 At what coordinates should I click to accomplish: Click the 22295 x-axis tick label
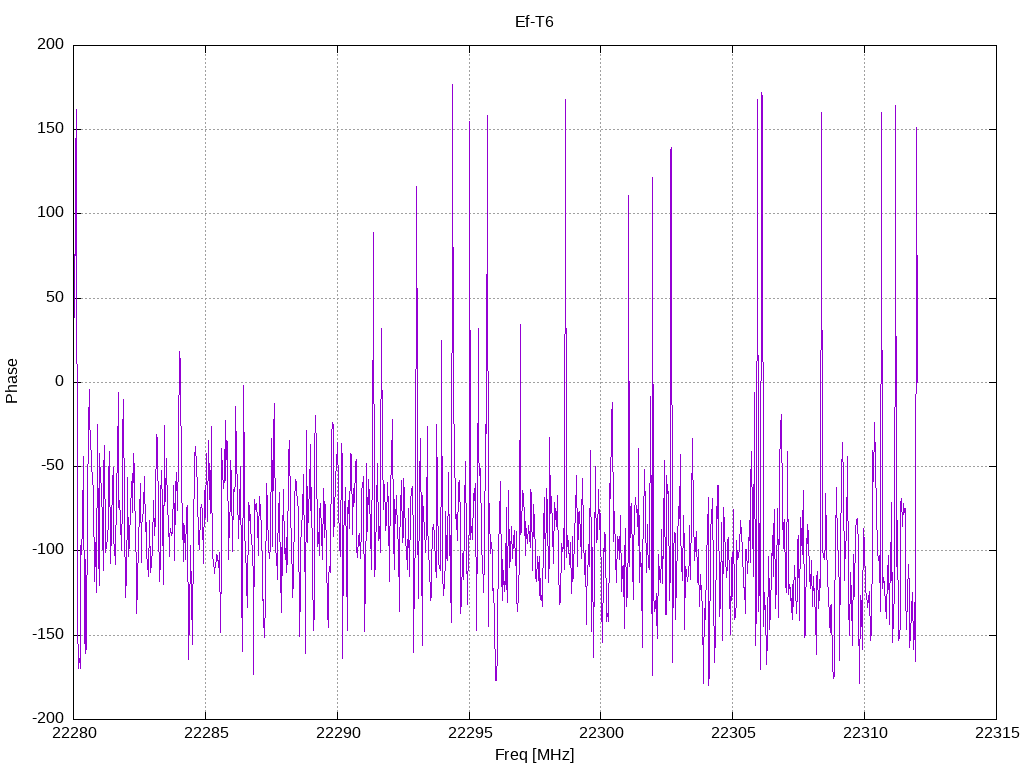click(470, 733)
